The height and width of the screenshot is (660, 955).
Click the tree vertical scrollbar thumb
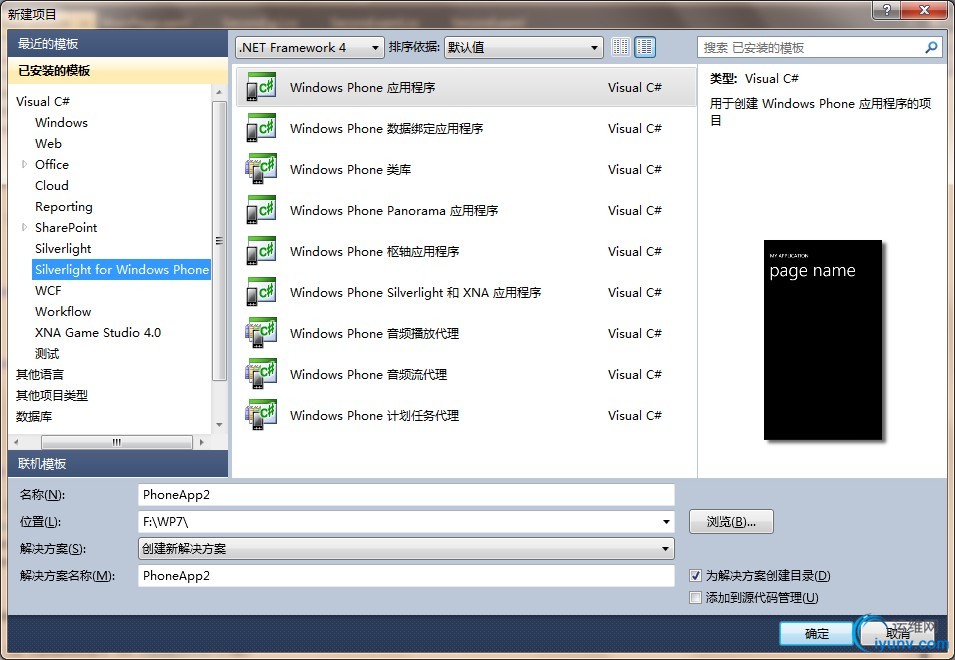[x=219, y=241]
